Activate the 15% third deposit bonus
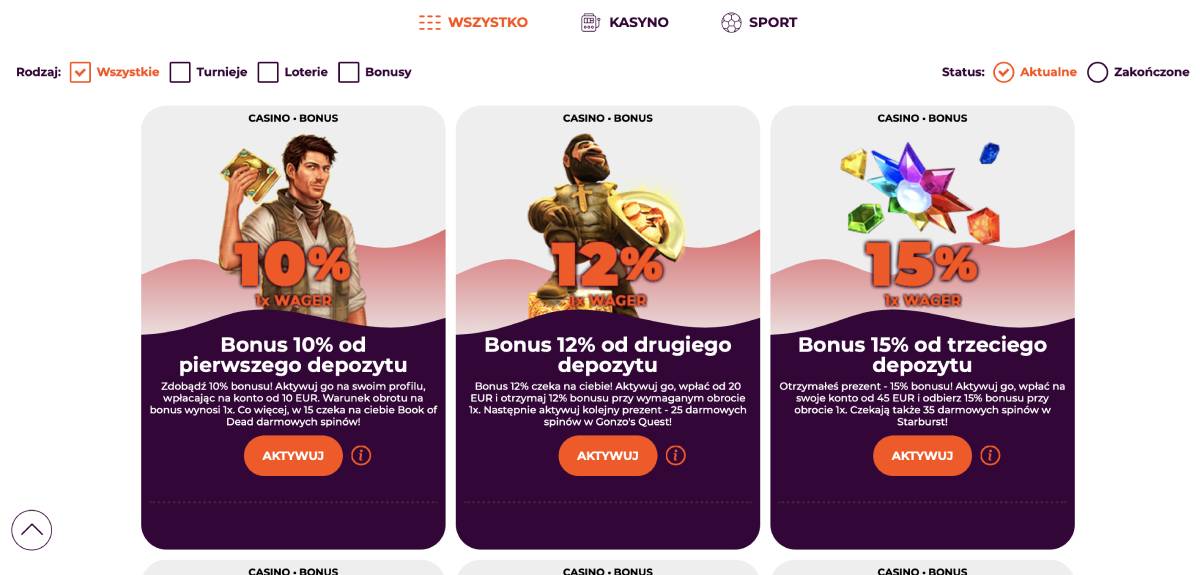The image size is (1200, 575). [x=922, y=456]
